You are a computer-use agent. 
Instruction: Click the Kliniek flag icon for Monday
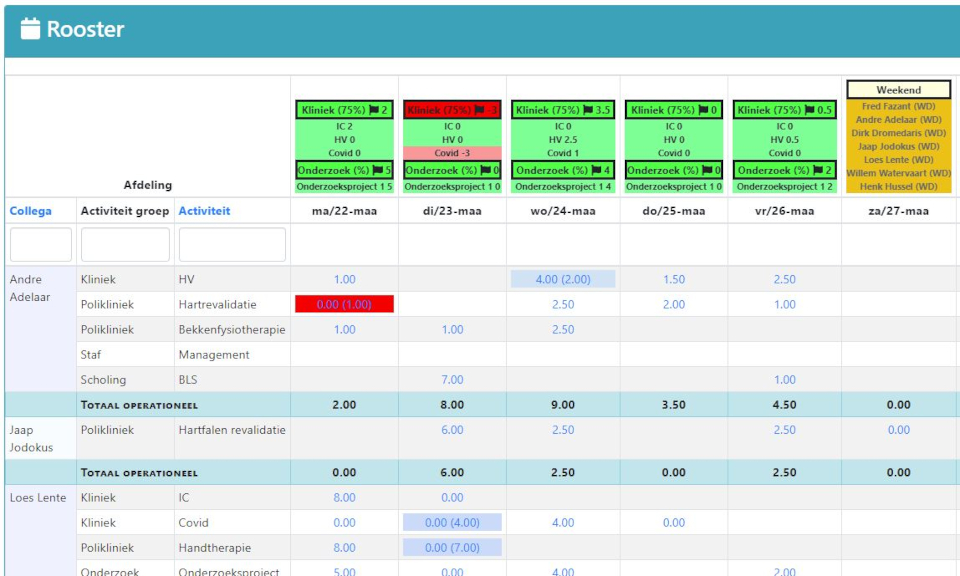pyautogui.click(x=374, y=110)
